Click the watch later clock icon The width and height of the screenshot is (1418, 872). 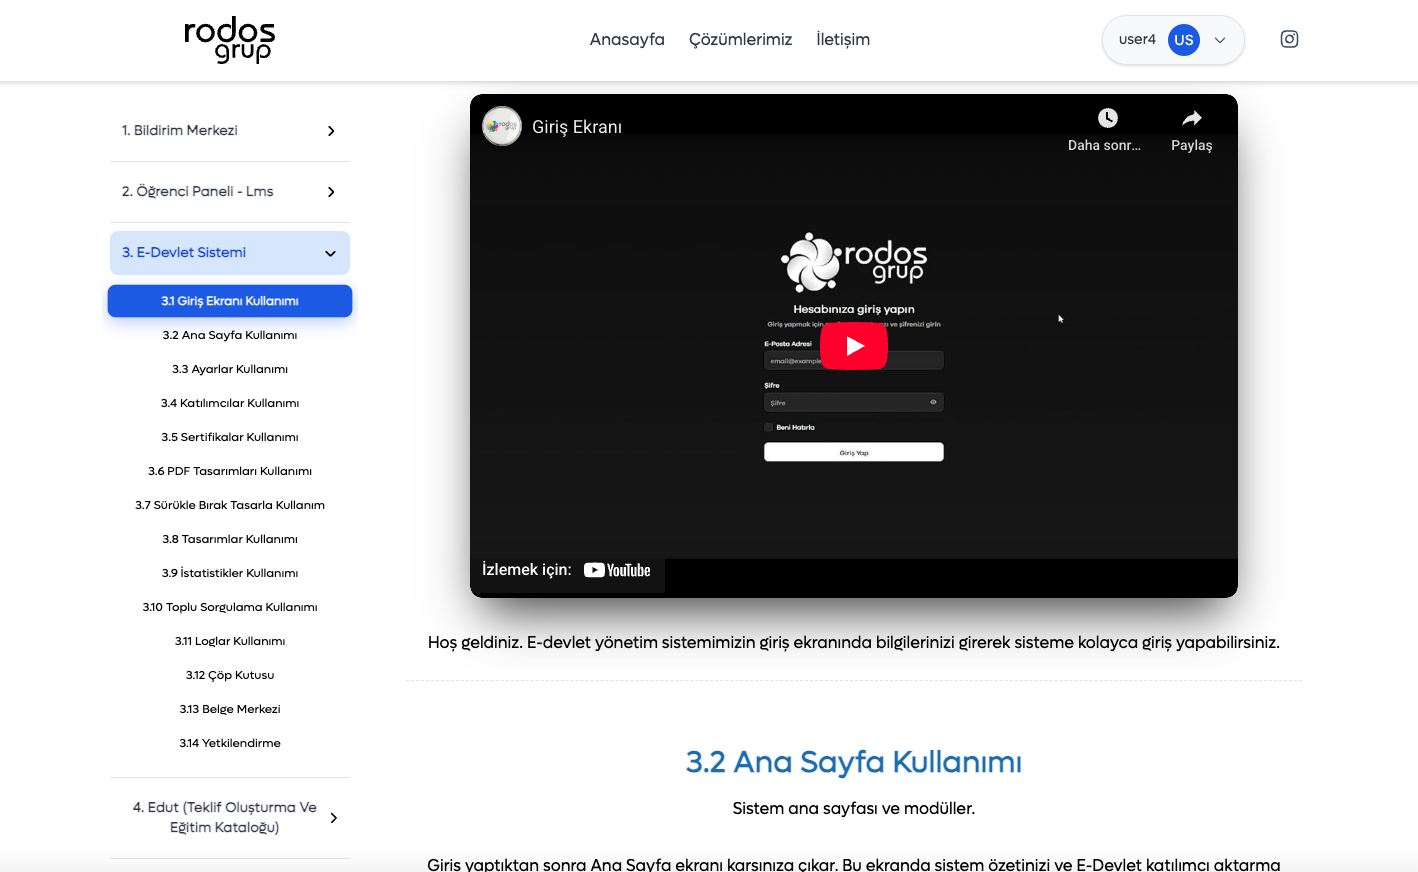click(1107, 118)
